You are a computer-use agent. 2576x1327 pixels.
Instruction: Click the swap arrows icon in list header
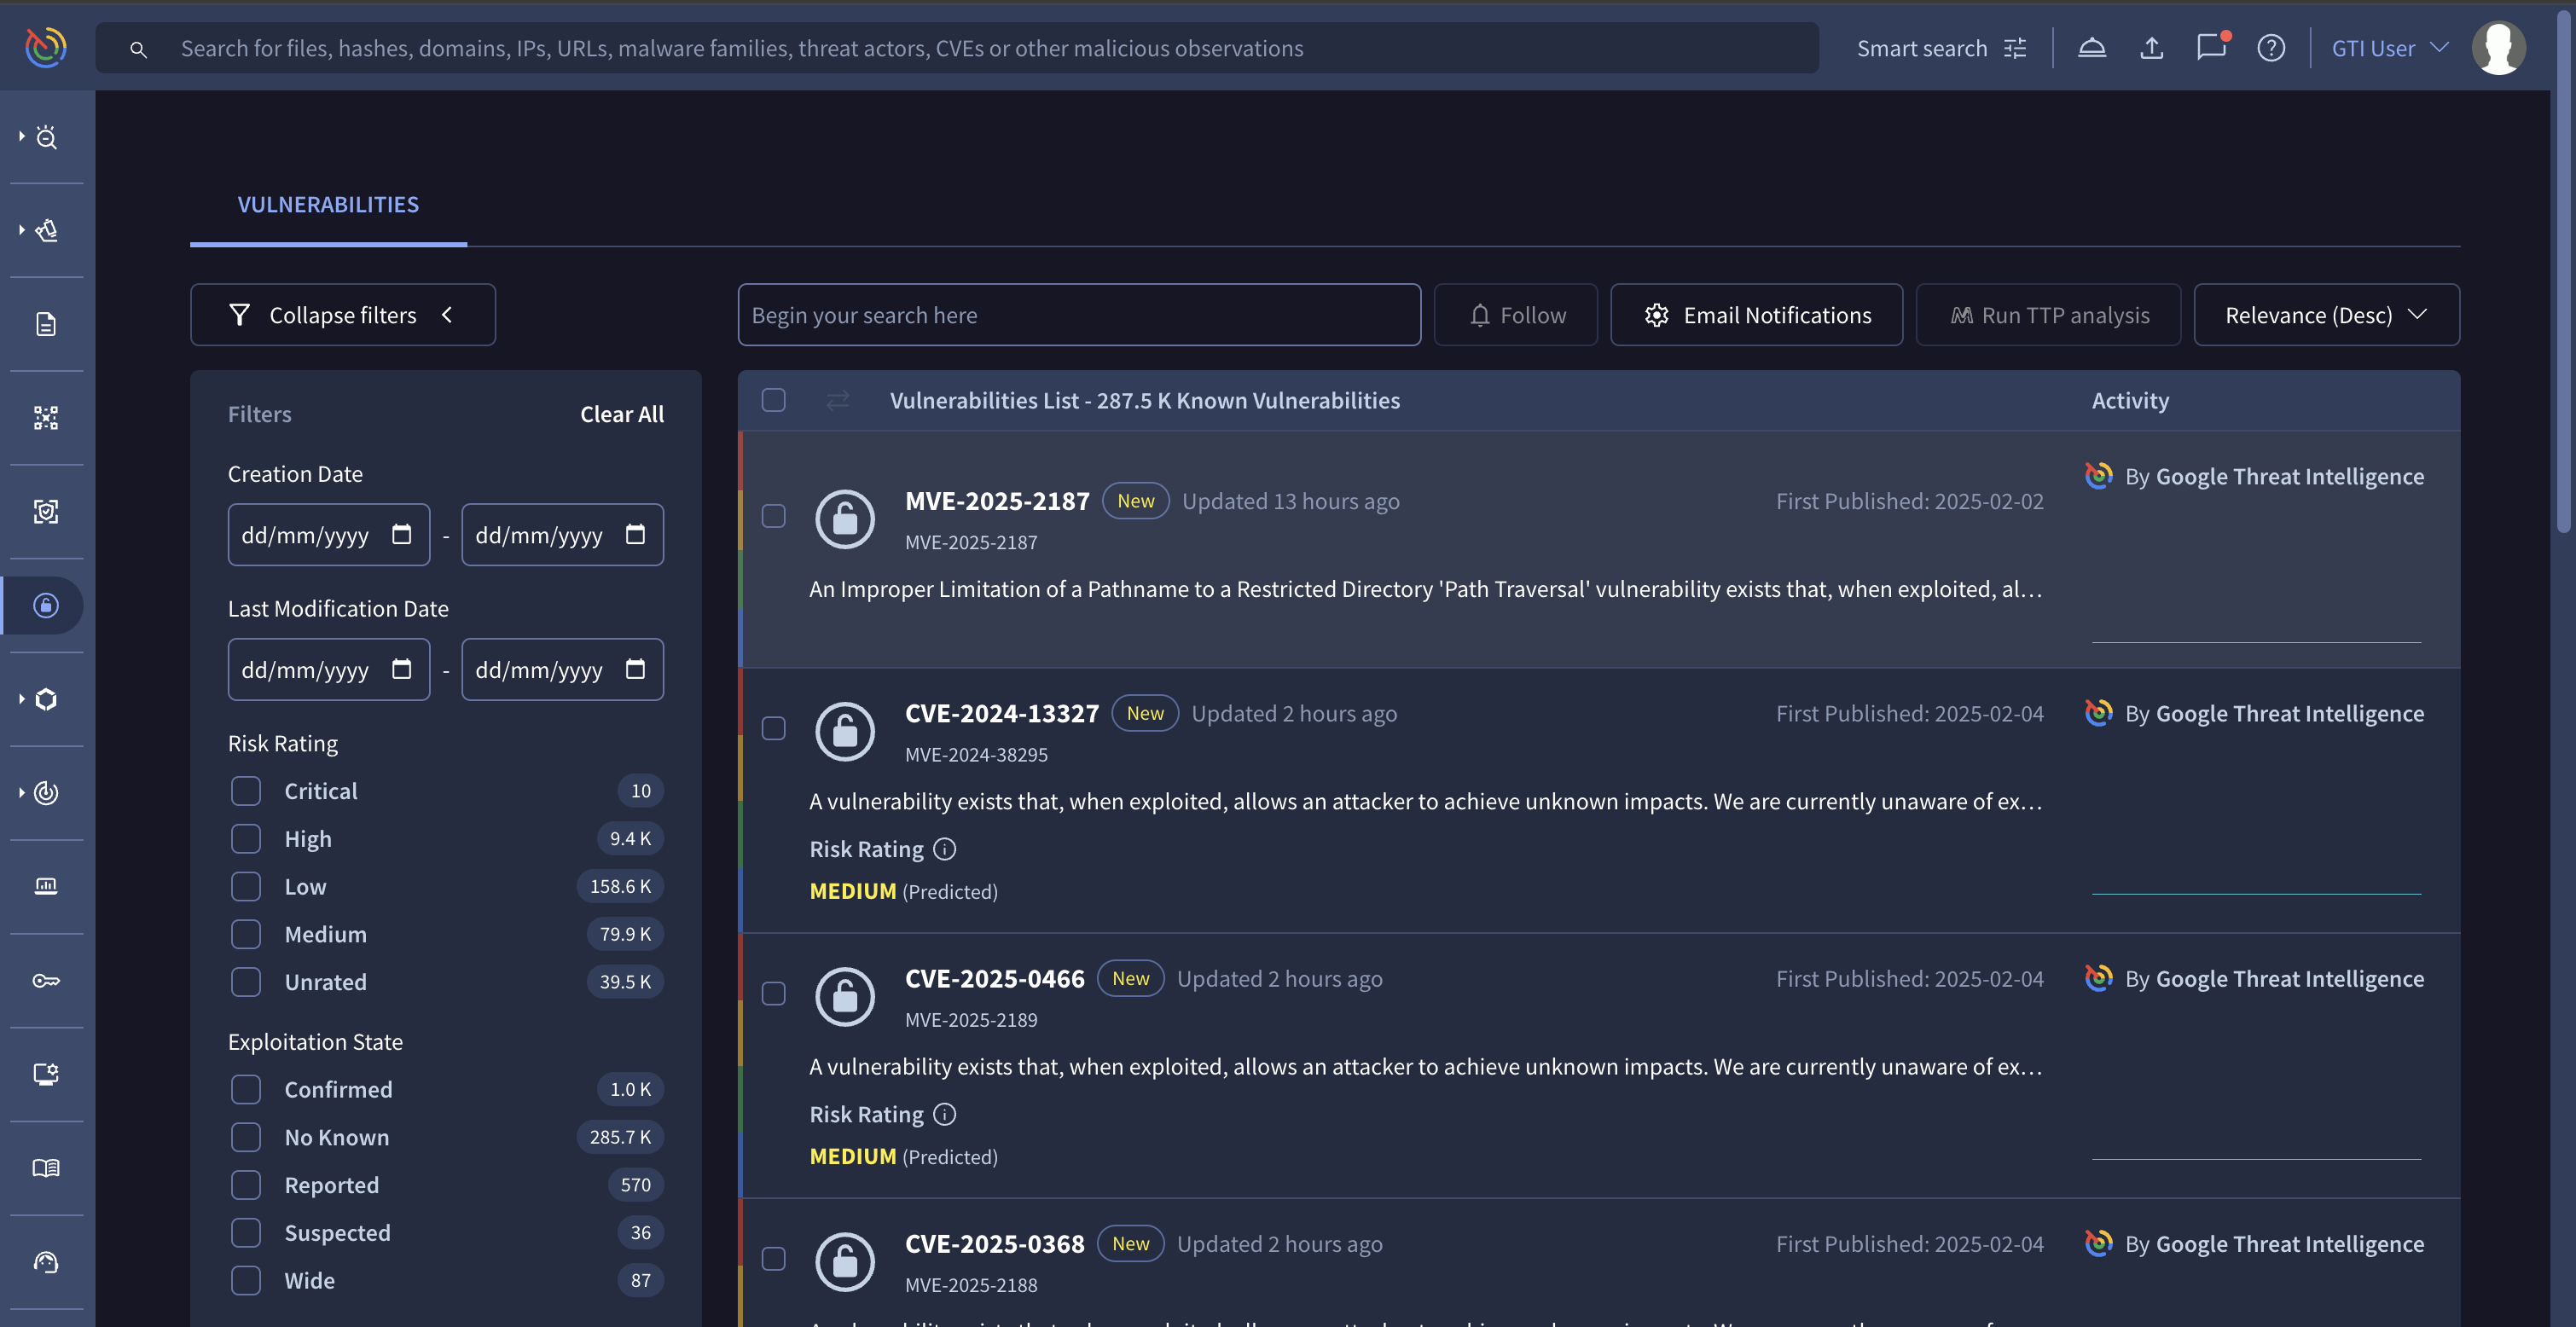point(838,400)
